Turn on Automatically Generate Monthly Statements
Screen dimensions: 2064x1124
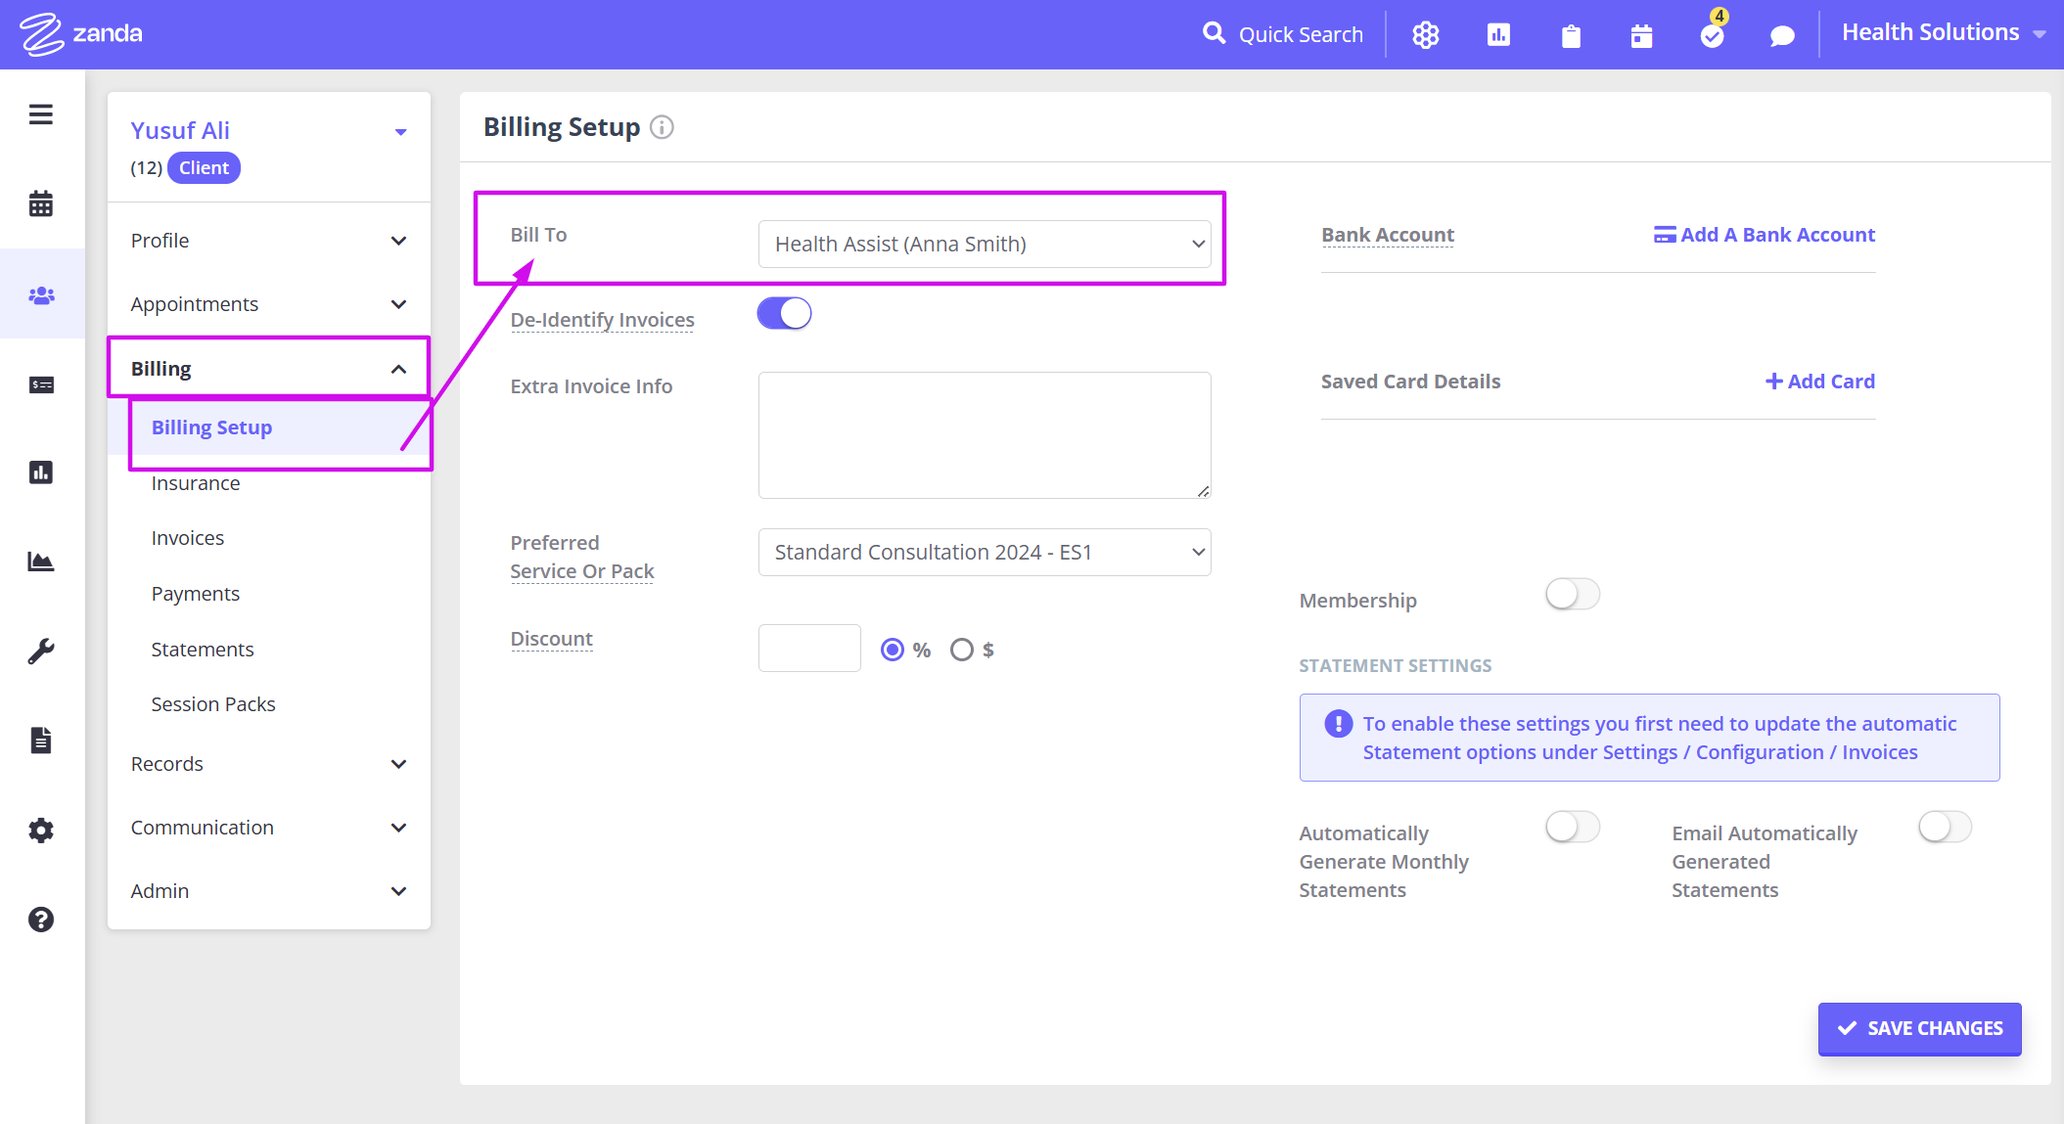click(1571, 827)
